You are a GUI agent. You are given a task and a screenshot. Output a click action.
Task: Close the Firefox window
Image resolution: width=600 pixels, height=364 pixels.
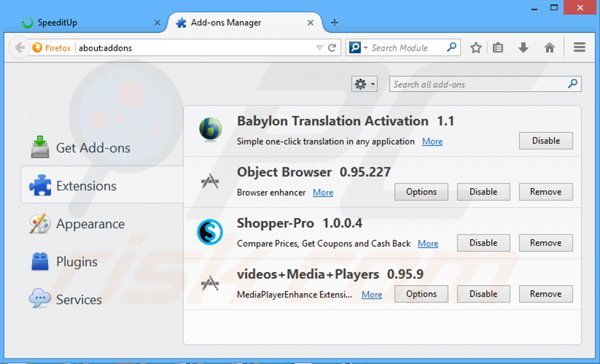[x=580, y=8]
